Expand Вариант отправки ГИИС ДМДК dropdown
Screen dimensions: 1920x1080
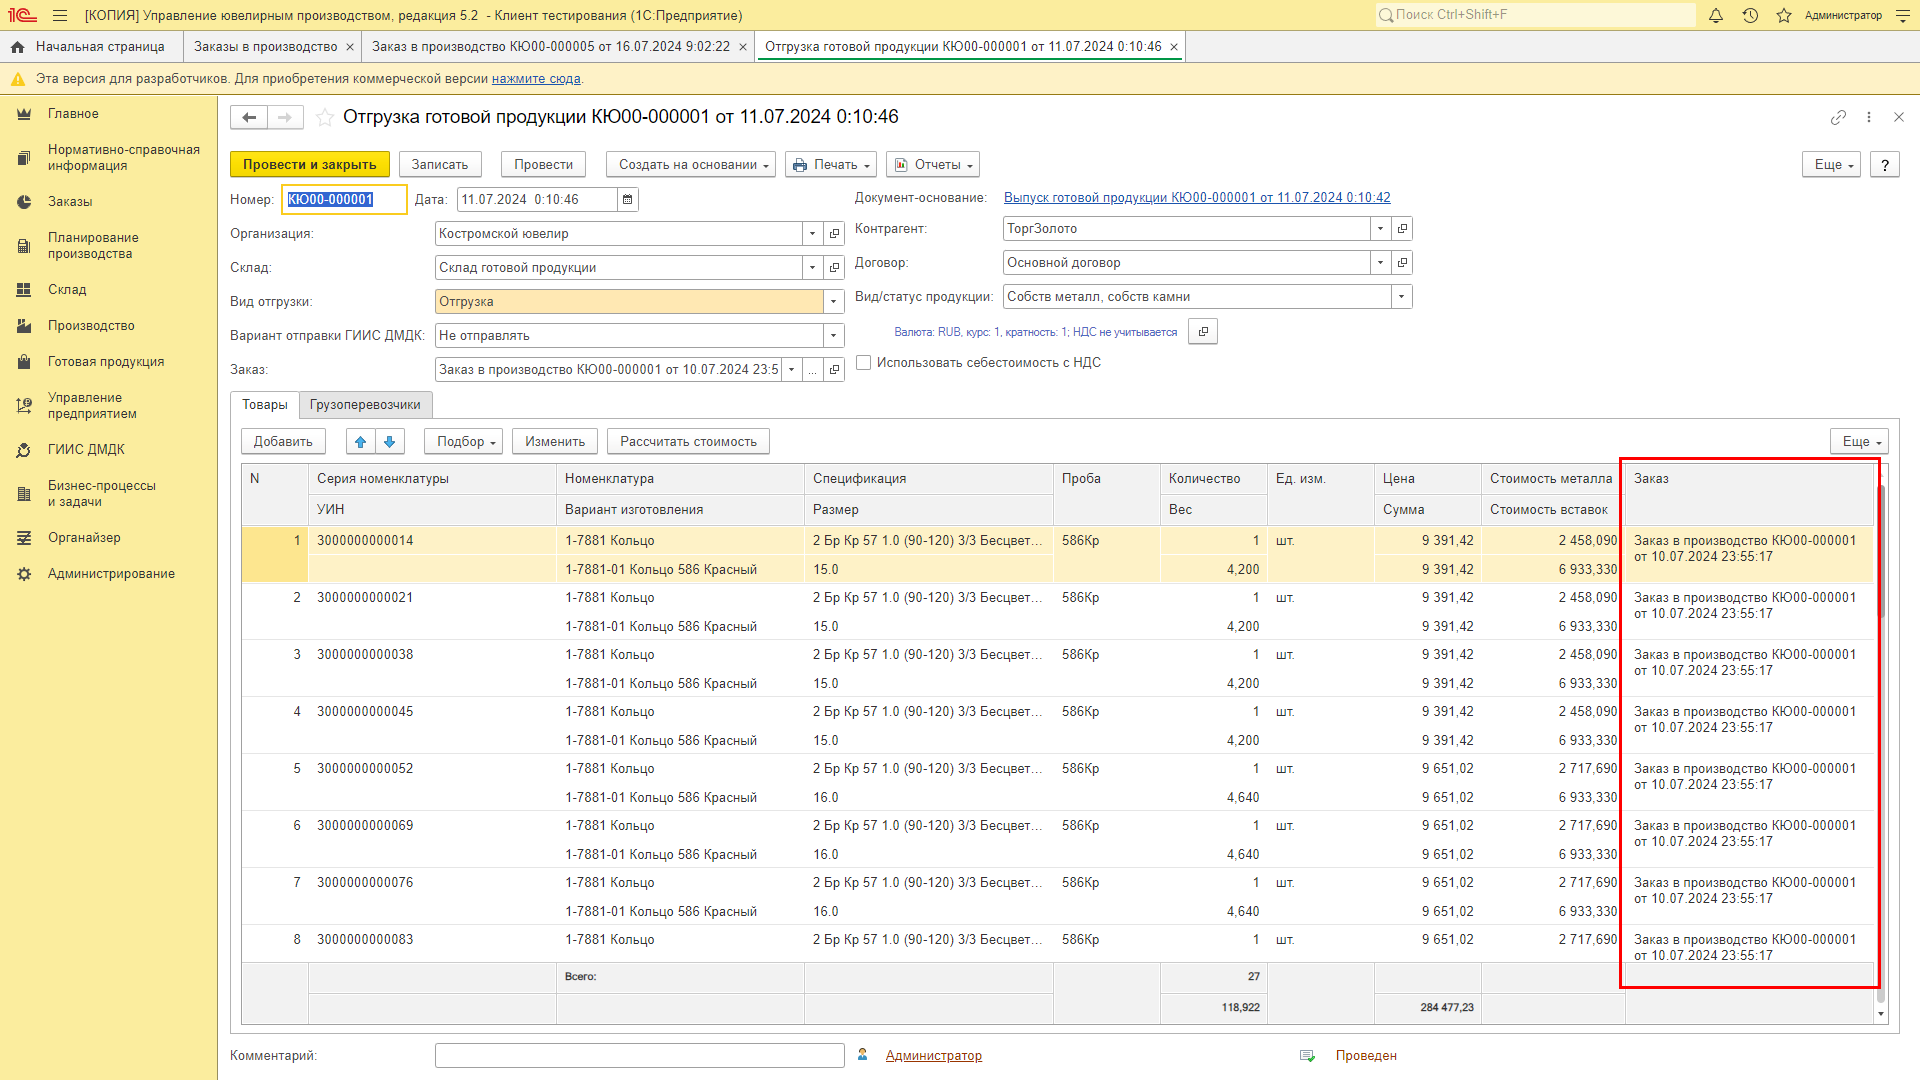pos(833,336)
